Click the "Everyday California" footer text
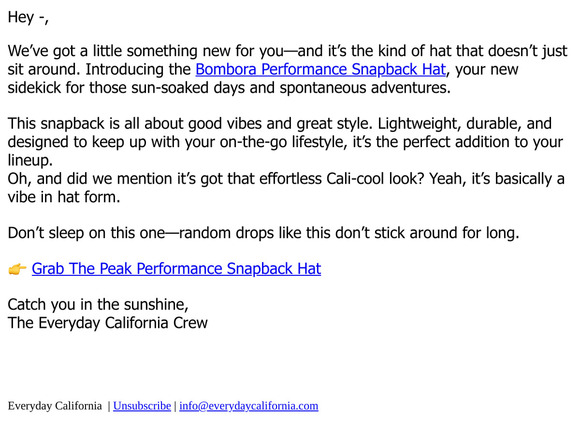Viewport: 580px width, 422px height. tap(55, 406)
